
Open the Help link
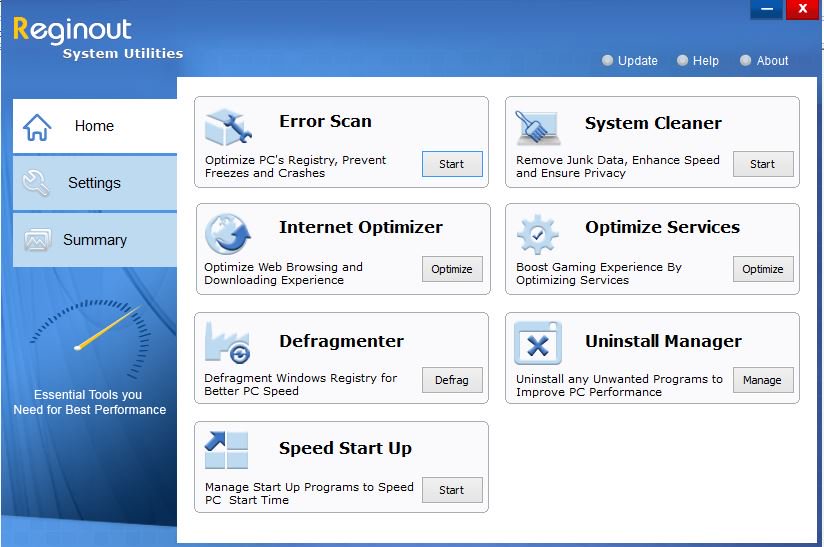tap(705, 60)
